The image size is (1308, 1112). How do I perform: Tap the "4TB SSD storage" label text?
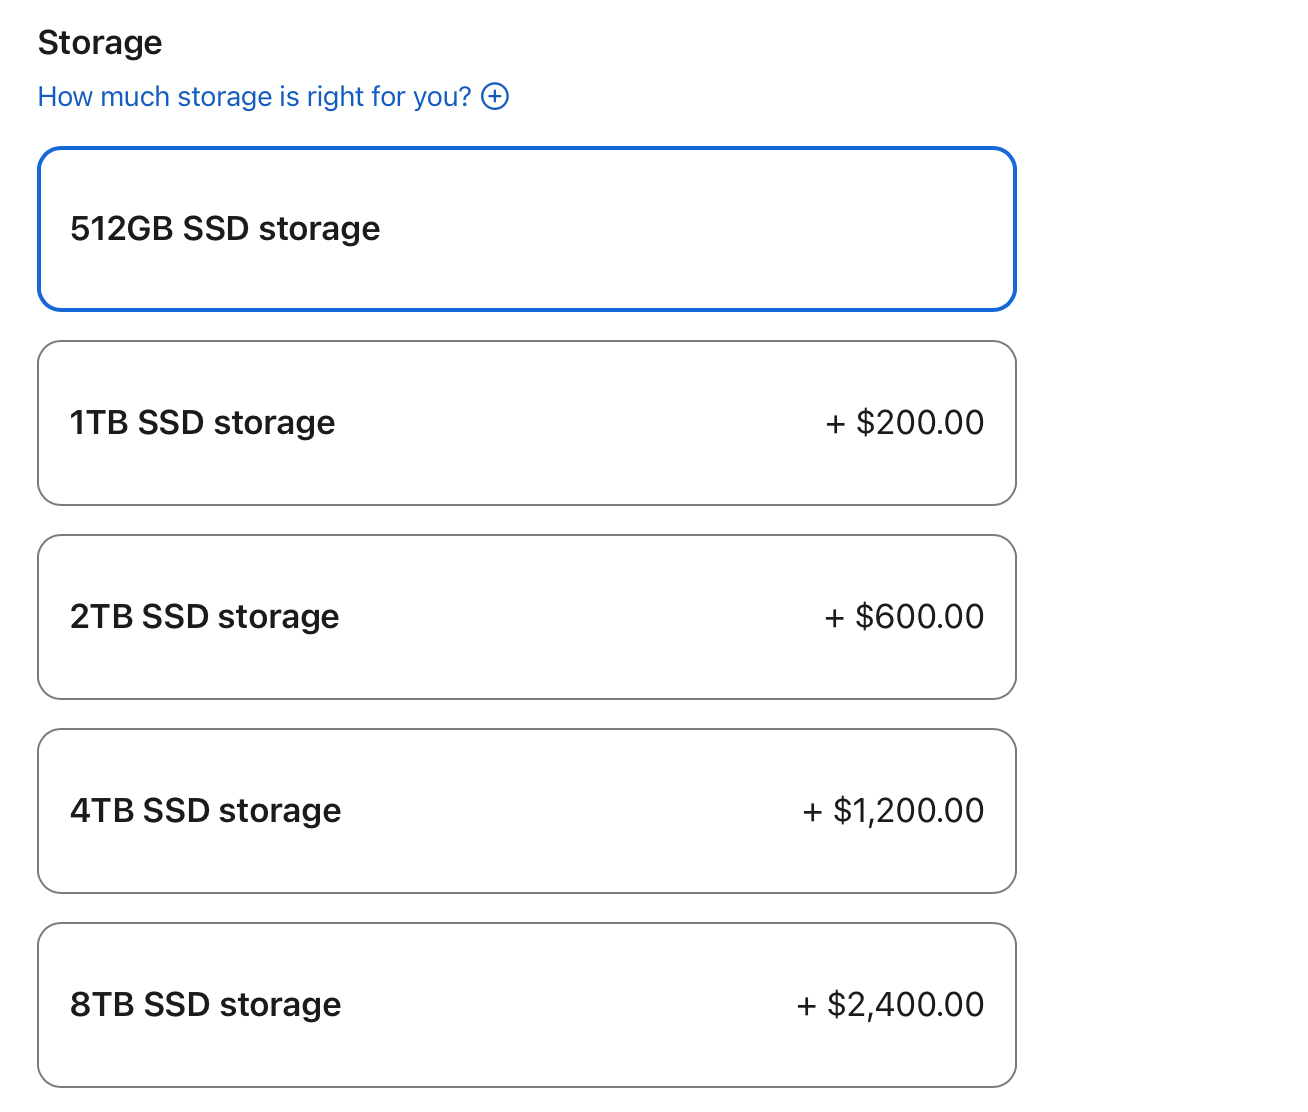(x=205, y=811)
